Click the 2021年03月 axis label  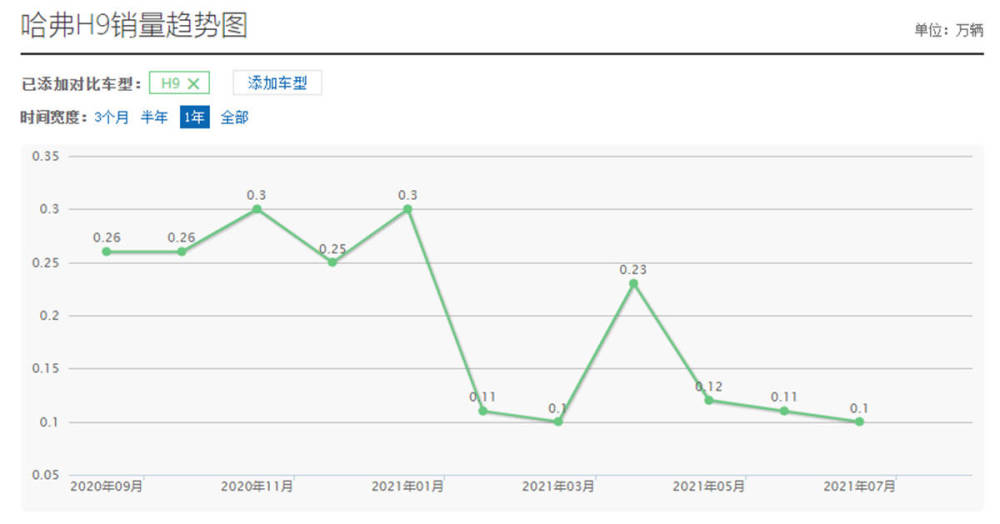coord(558,486)
